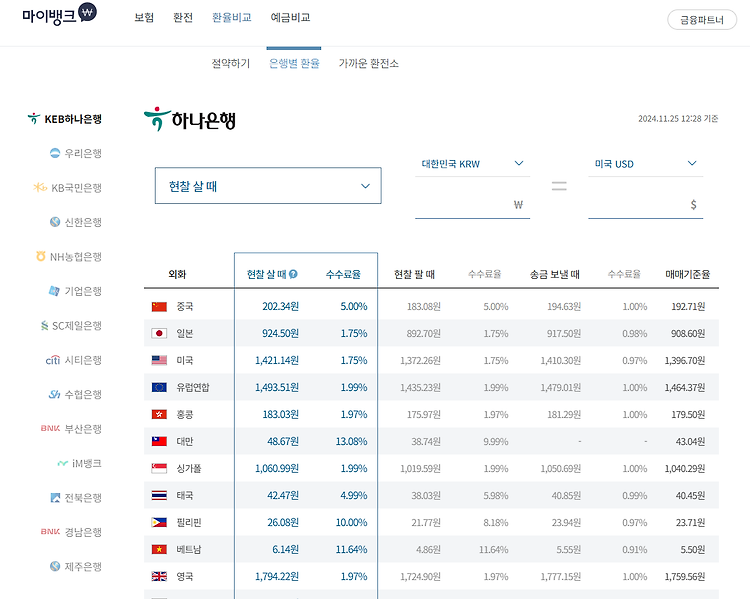This screenshot has height=599, width=750.
Task: Click the 전북은행 sidebar logo icon
Action: tap(55, 498)
